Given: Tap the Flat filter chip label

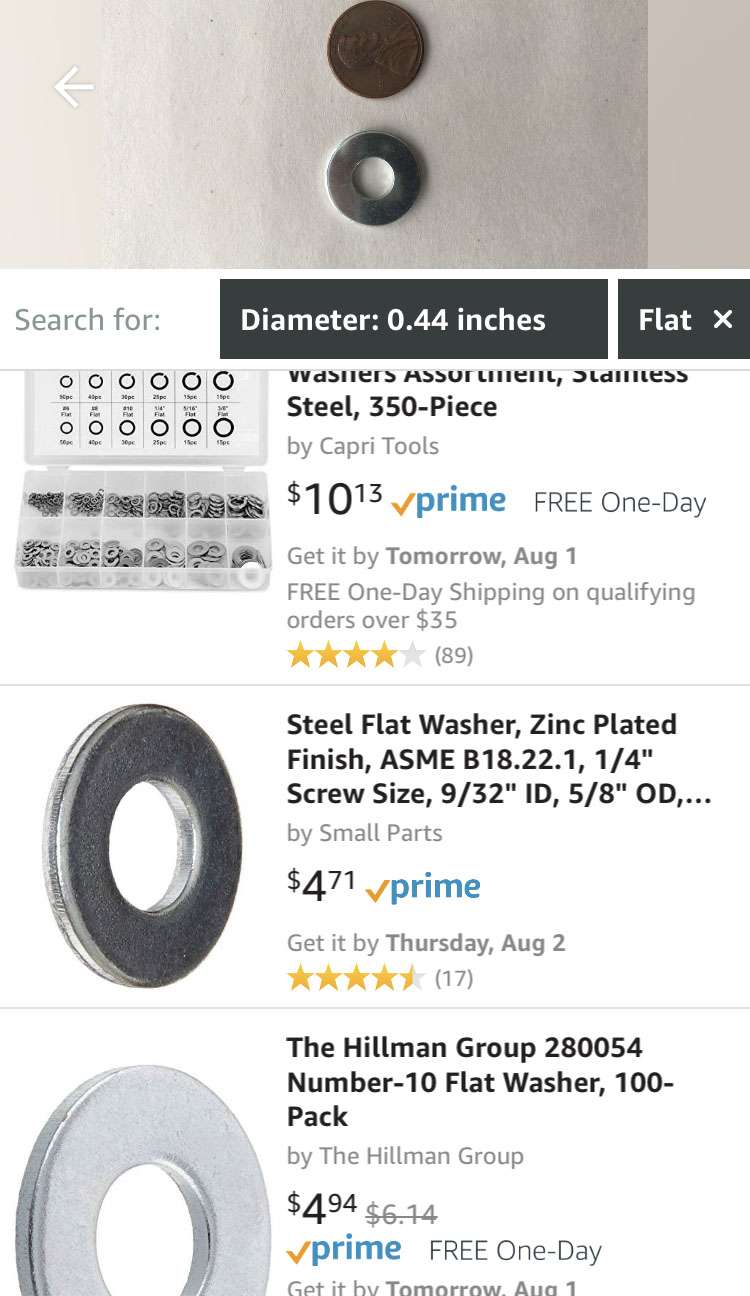Looking at the screenshot, I should 665,319.
